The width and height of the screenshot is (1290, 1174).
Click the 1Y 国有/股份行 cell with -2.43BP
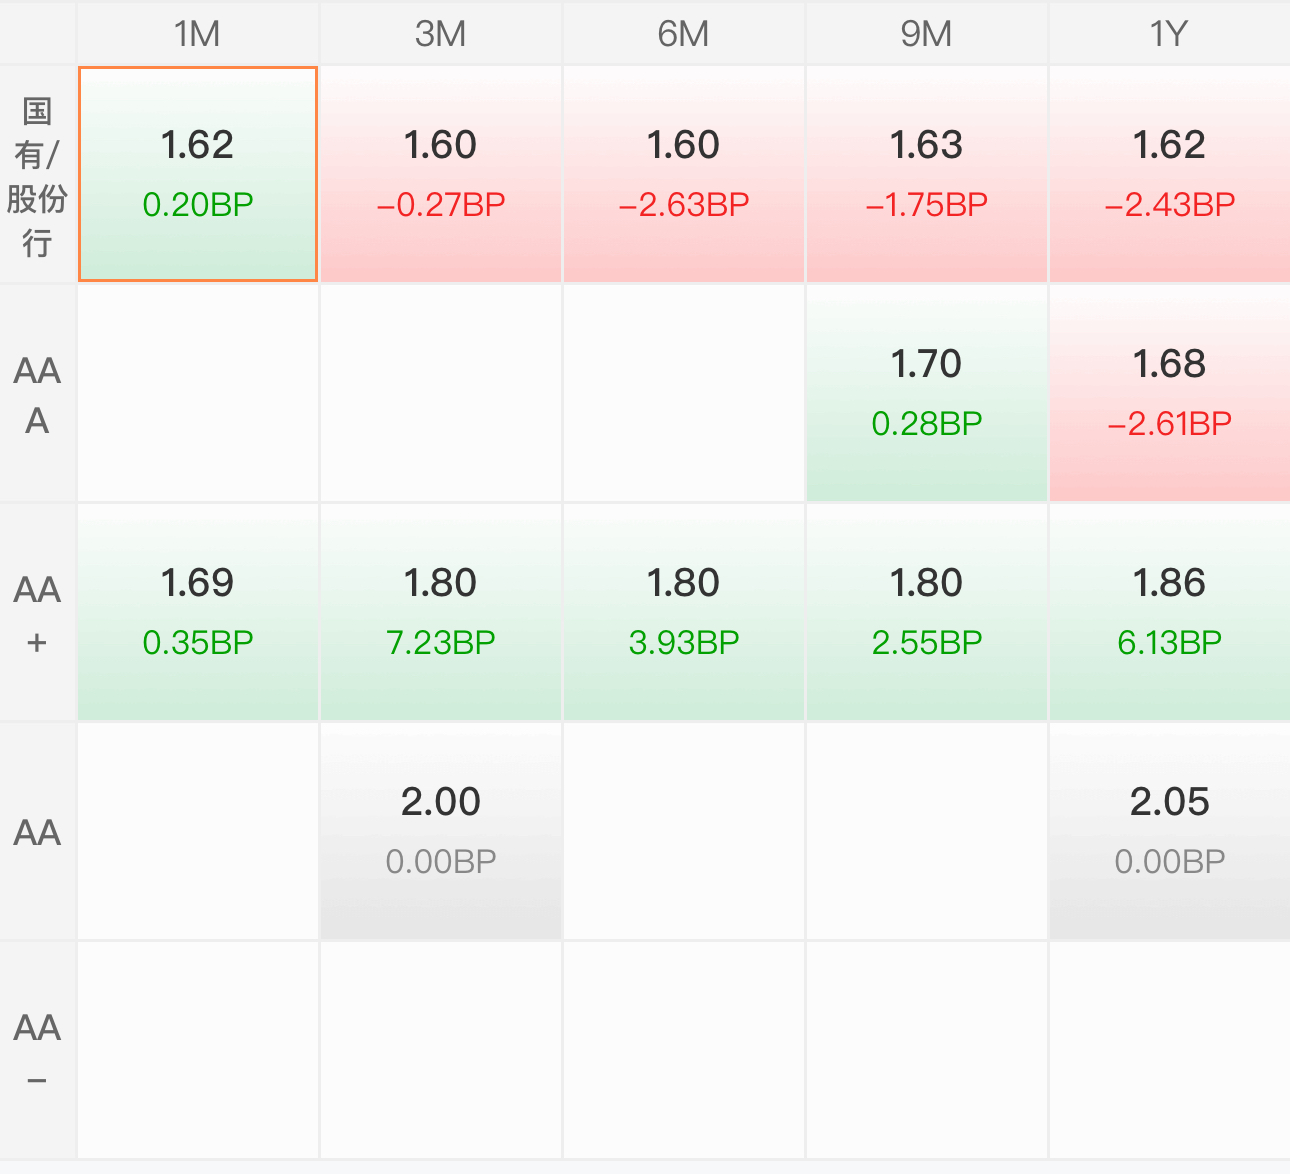pos(1170,174)
